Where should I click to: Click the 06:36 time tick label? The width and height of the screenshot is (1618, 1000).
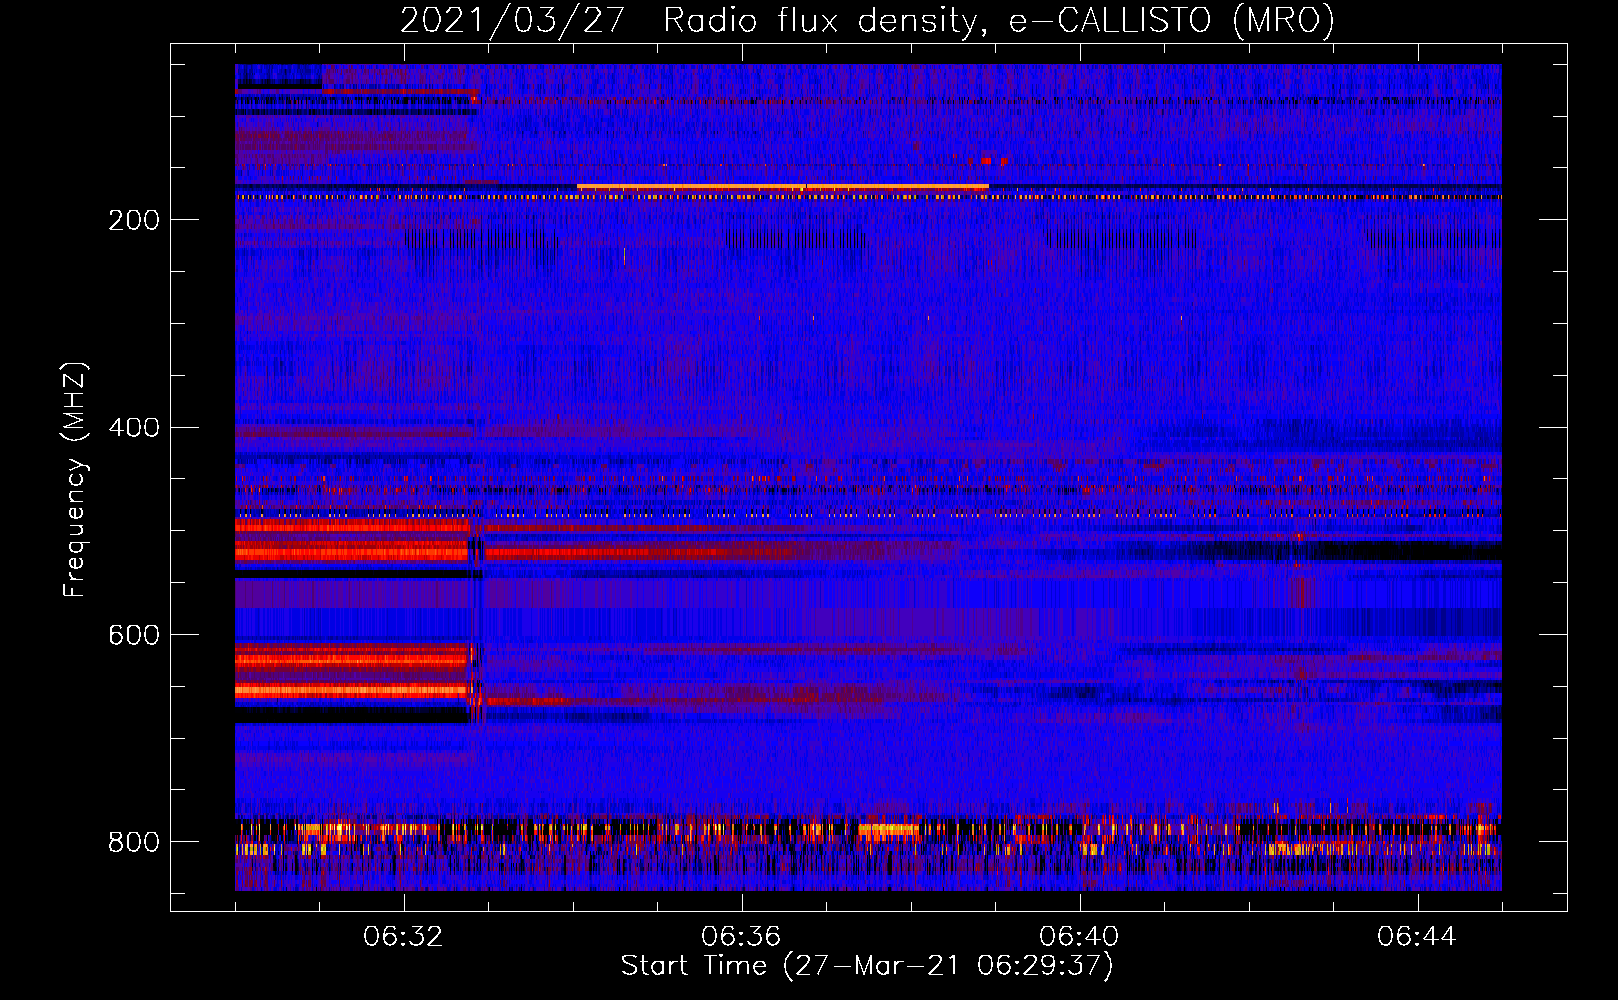(741, 937)
